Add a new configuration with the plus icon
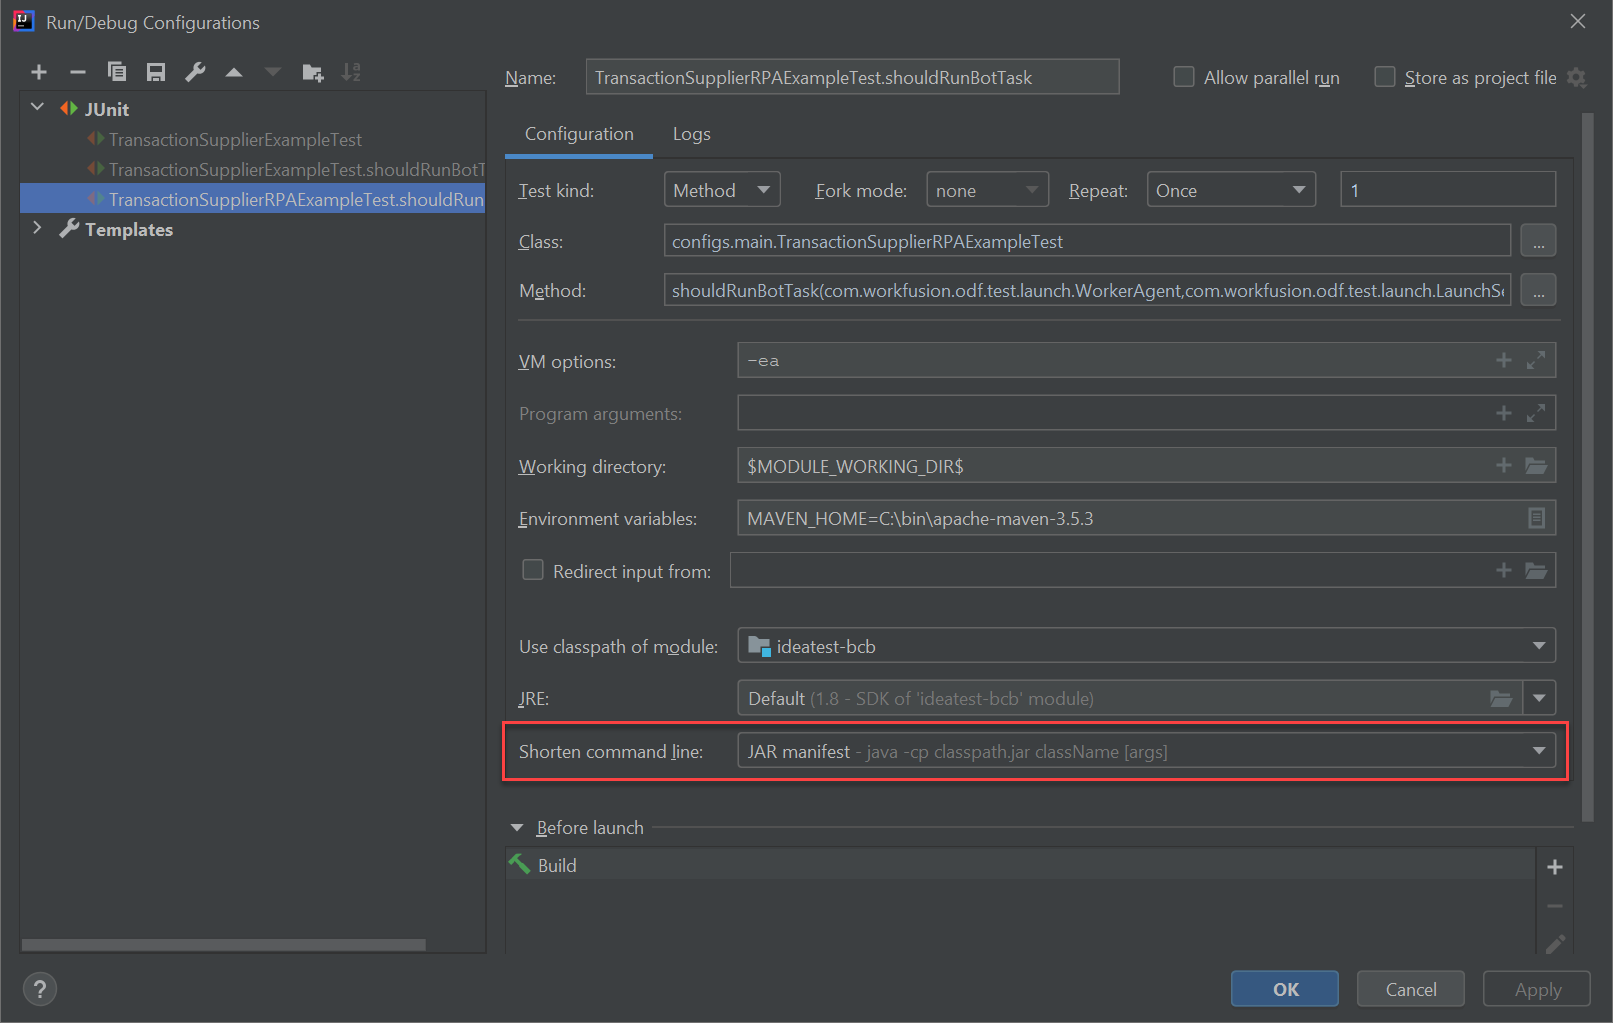The width and height of the screenshot is (1613, 1023). coord(39,72)
